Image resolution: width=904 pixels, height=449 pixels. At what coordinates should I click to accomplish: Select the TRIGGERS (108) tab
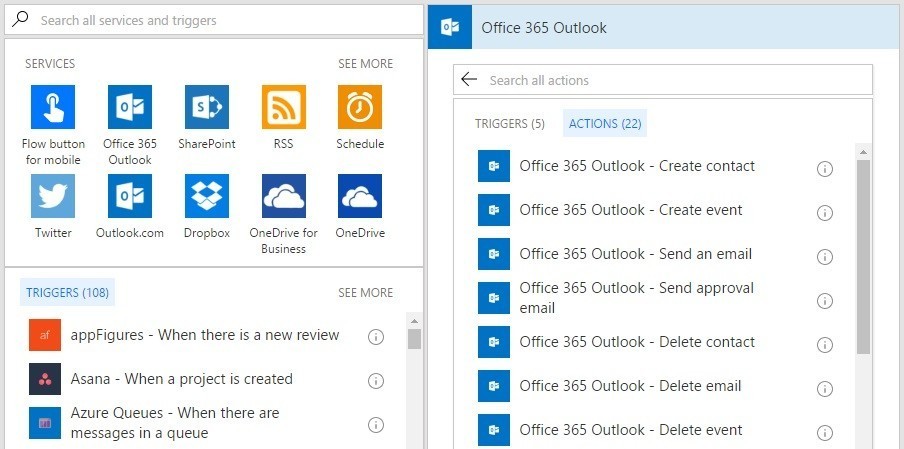[67, 292]
